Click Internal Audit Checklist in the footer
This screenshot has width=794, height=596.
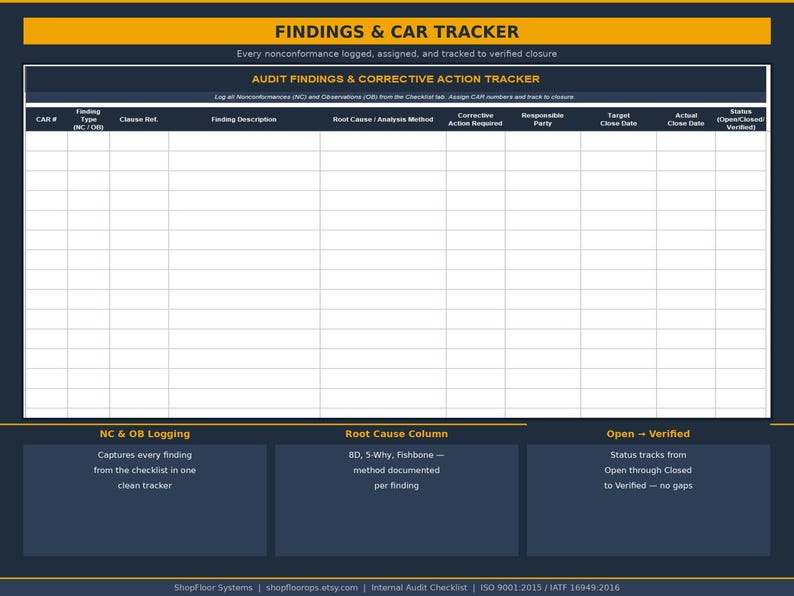point(419,587)
